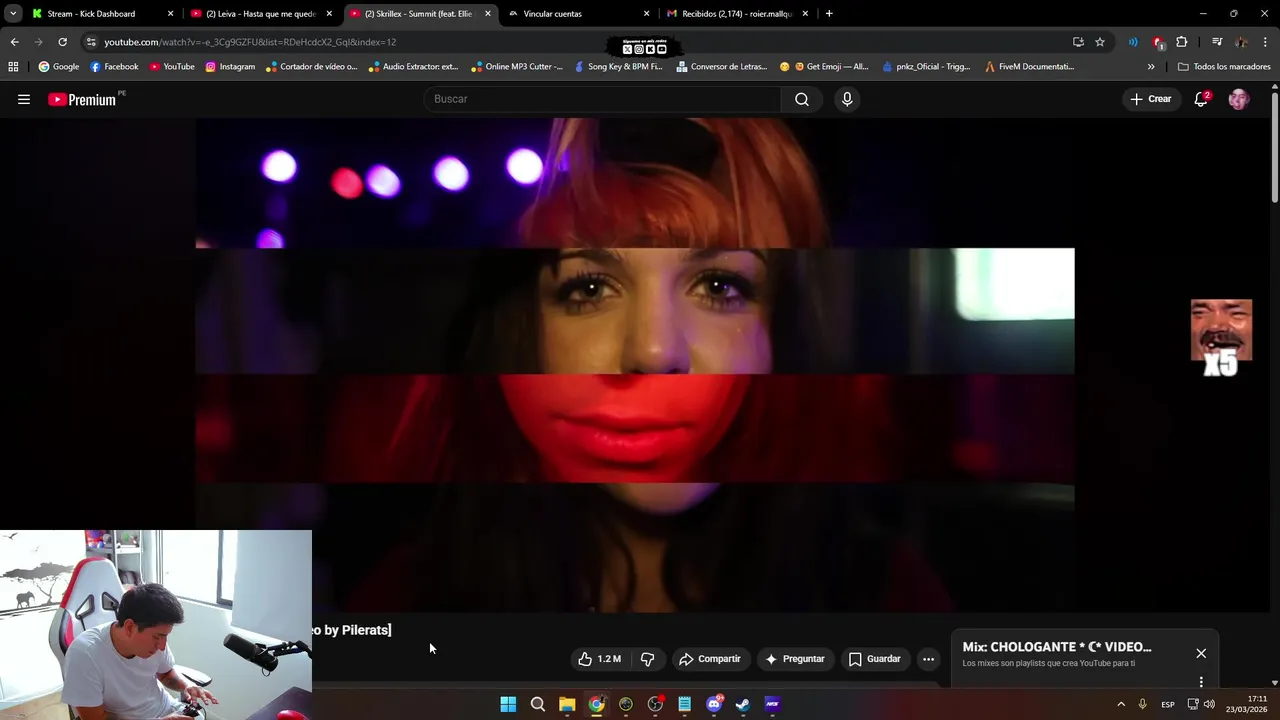1280x720 pixels.
Task: Bookmark this page with star icon
Action: click(x=1100, y=42)
